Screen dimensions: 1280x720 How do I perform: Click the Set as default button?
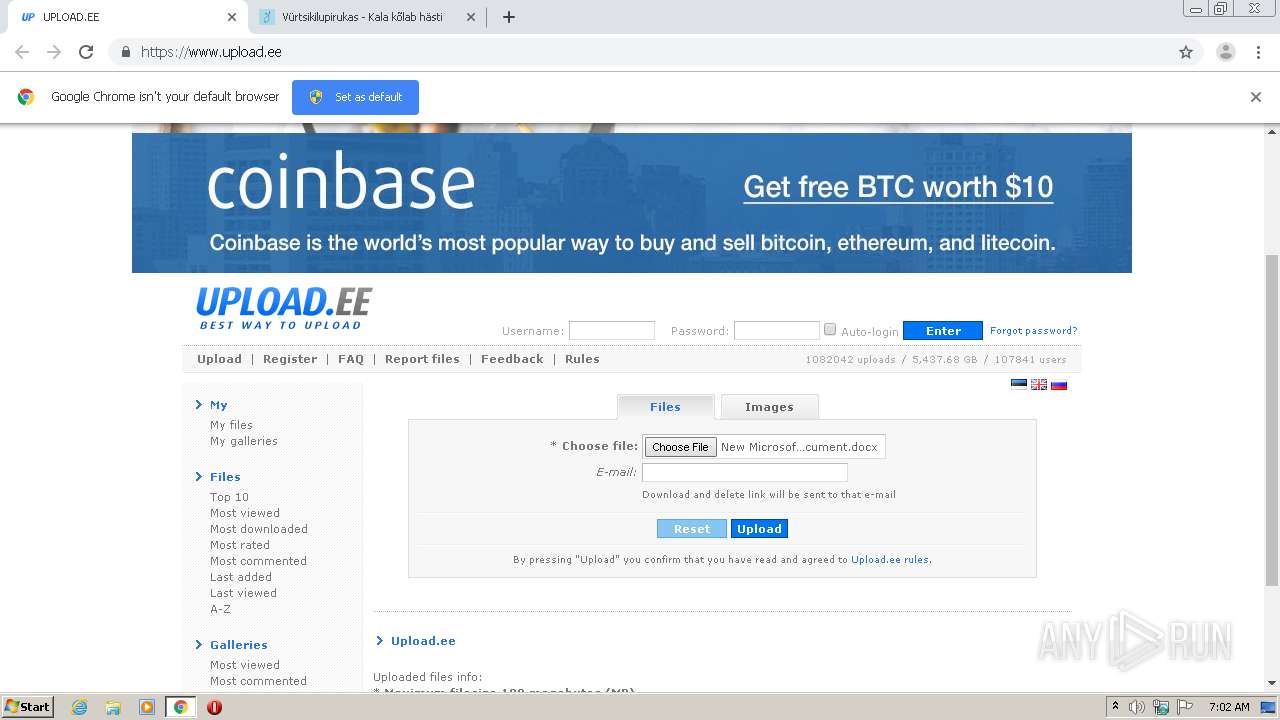[355, 97]
